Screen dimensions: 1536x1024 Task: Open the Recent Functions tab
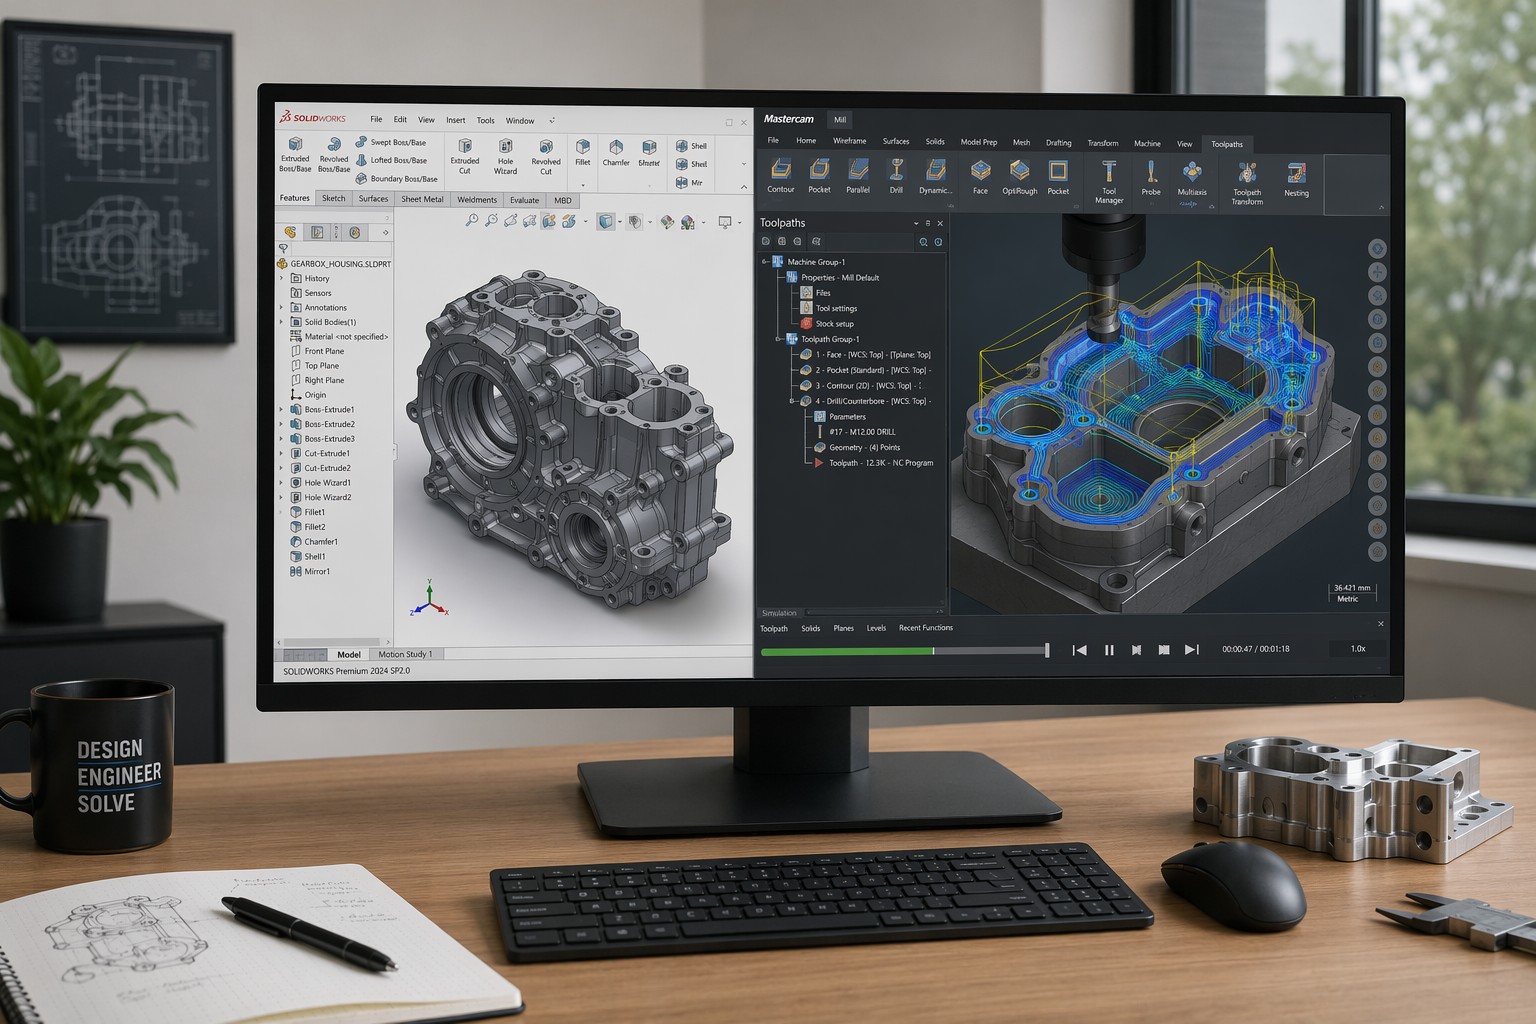pos(926,628)
